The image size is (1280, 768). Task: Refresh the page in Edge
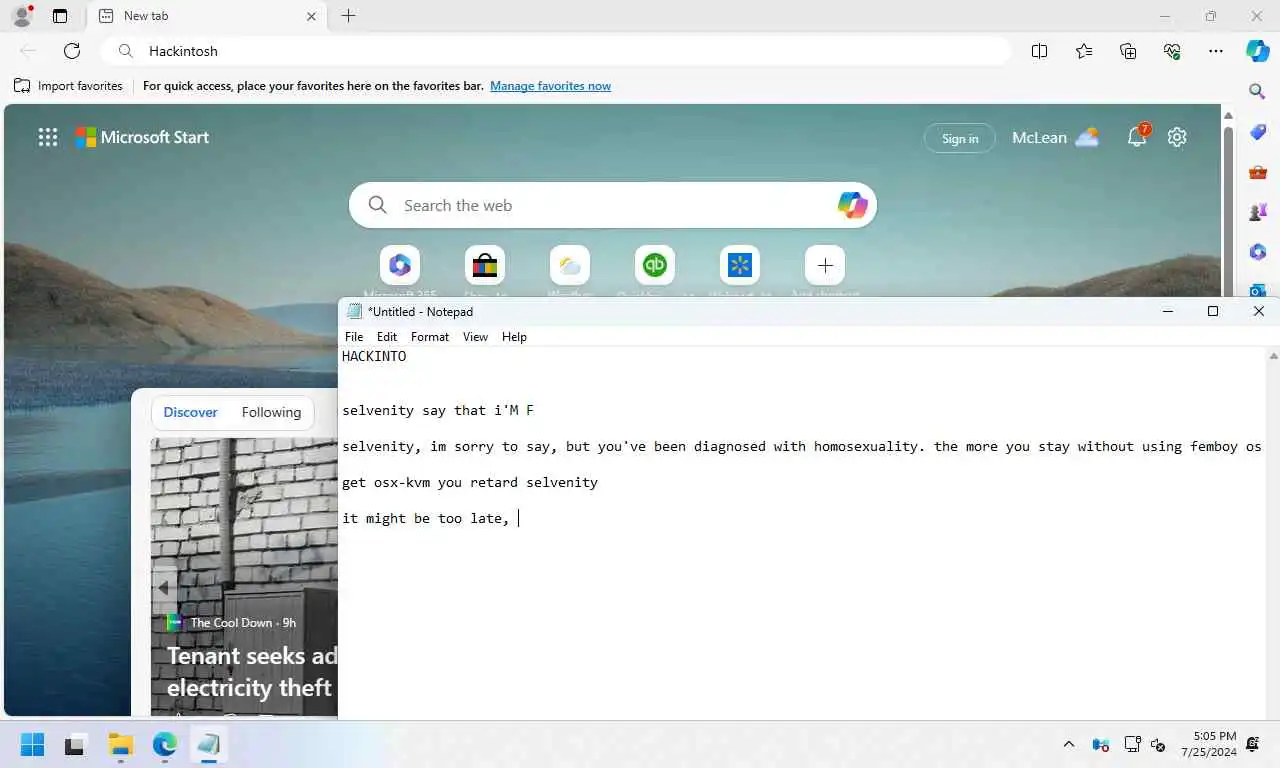(x=72, y=51)
